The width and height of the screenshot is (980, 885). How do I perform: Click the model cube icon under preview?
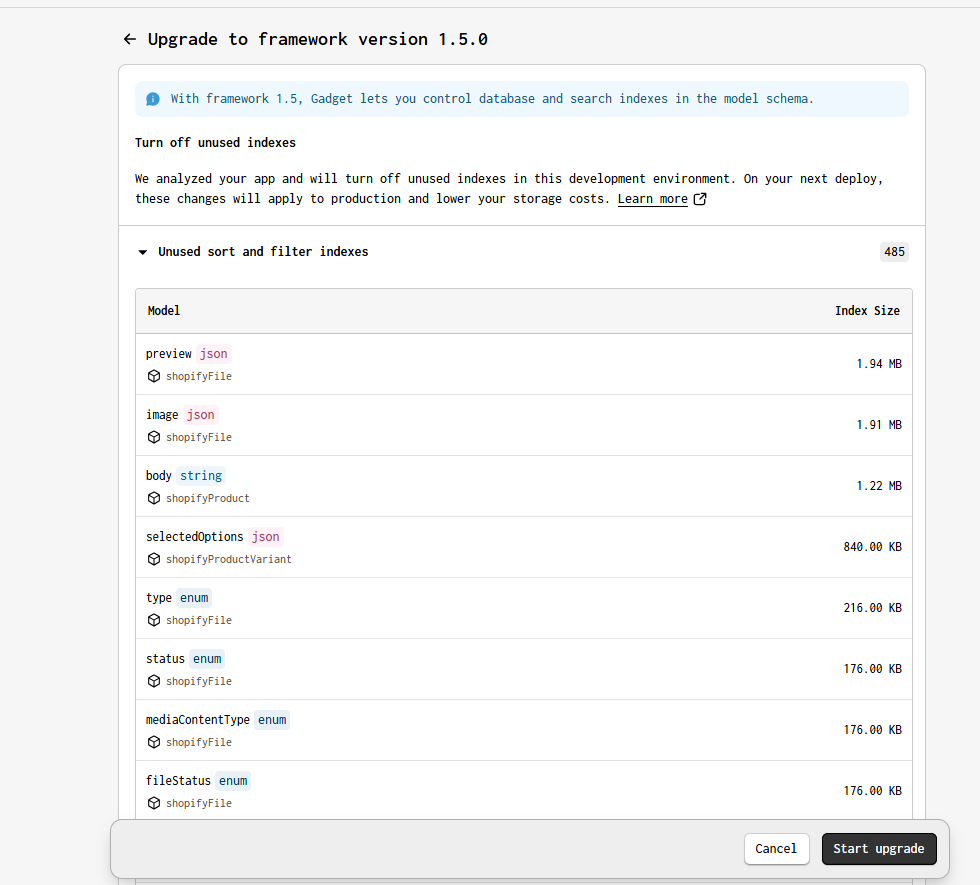tap(154, 376)
